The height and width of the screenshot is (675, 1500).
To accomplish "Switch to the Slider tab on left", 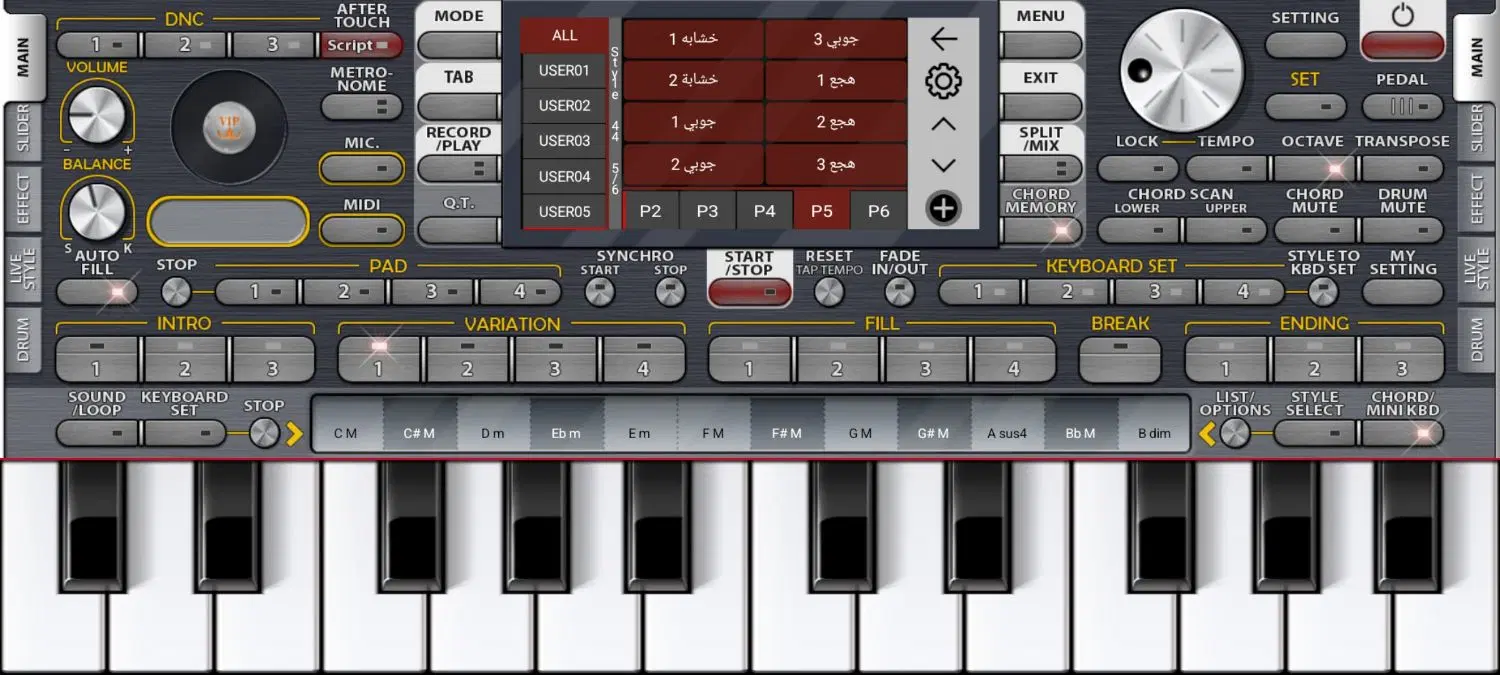I will pyautogui.click(x=23, y=131).
